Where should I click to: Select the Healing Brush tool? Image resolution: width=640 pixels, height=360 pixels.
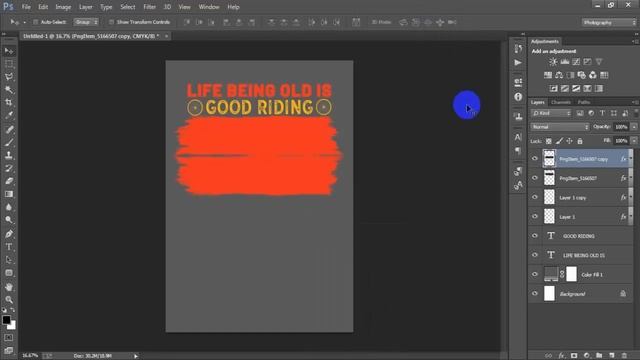coord(9,130)
